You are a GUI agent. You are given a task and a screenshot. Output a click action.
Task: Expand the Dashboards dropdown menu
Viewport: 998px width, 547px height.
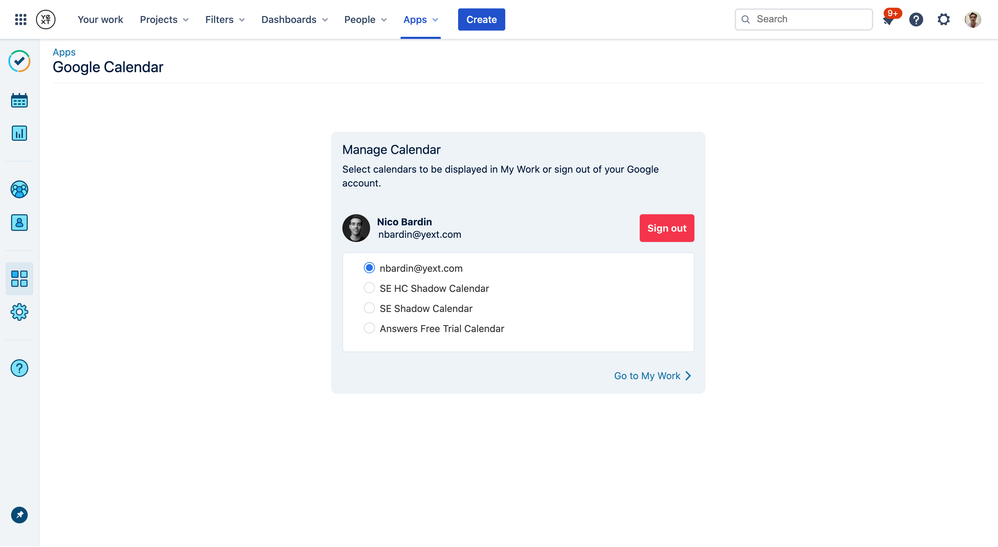[295, 20]
